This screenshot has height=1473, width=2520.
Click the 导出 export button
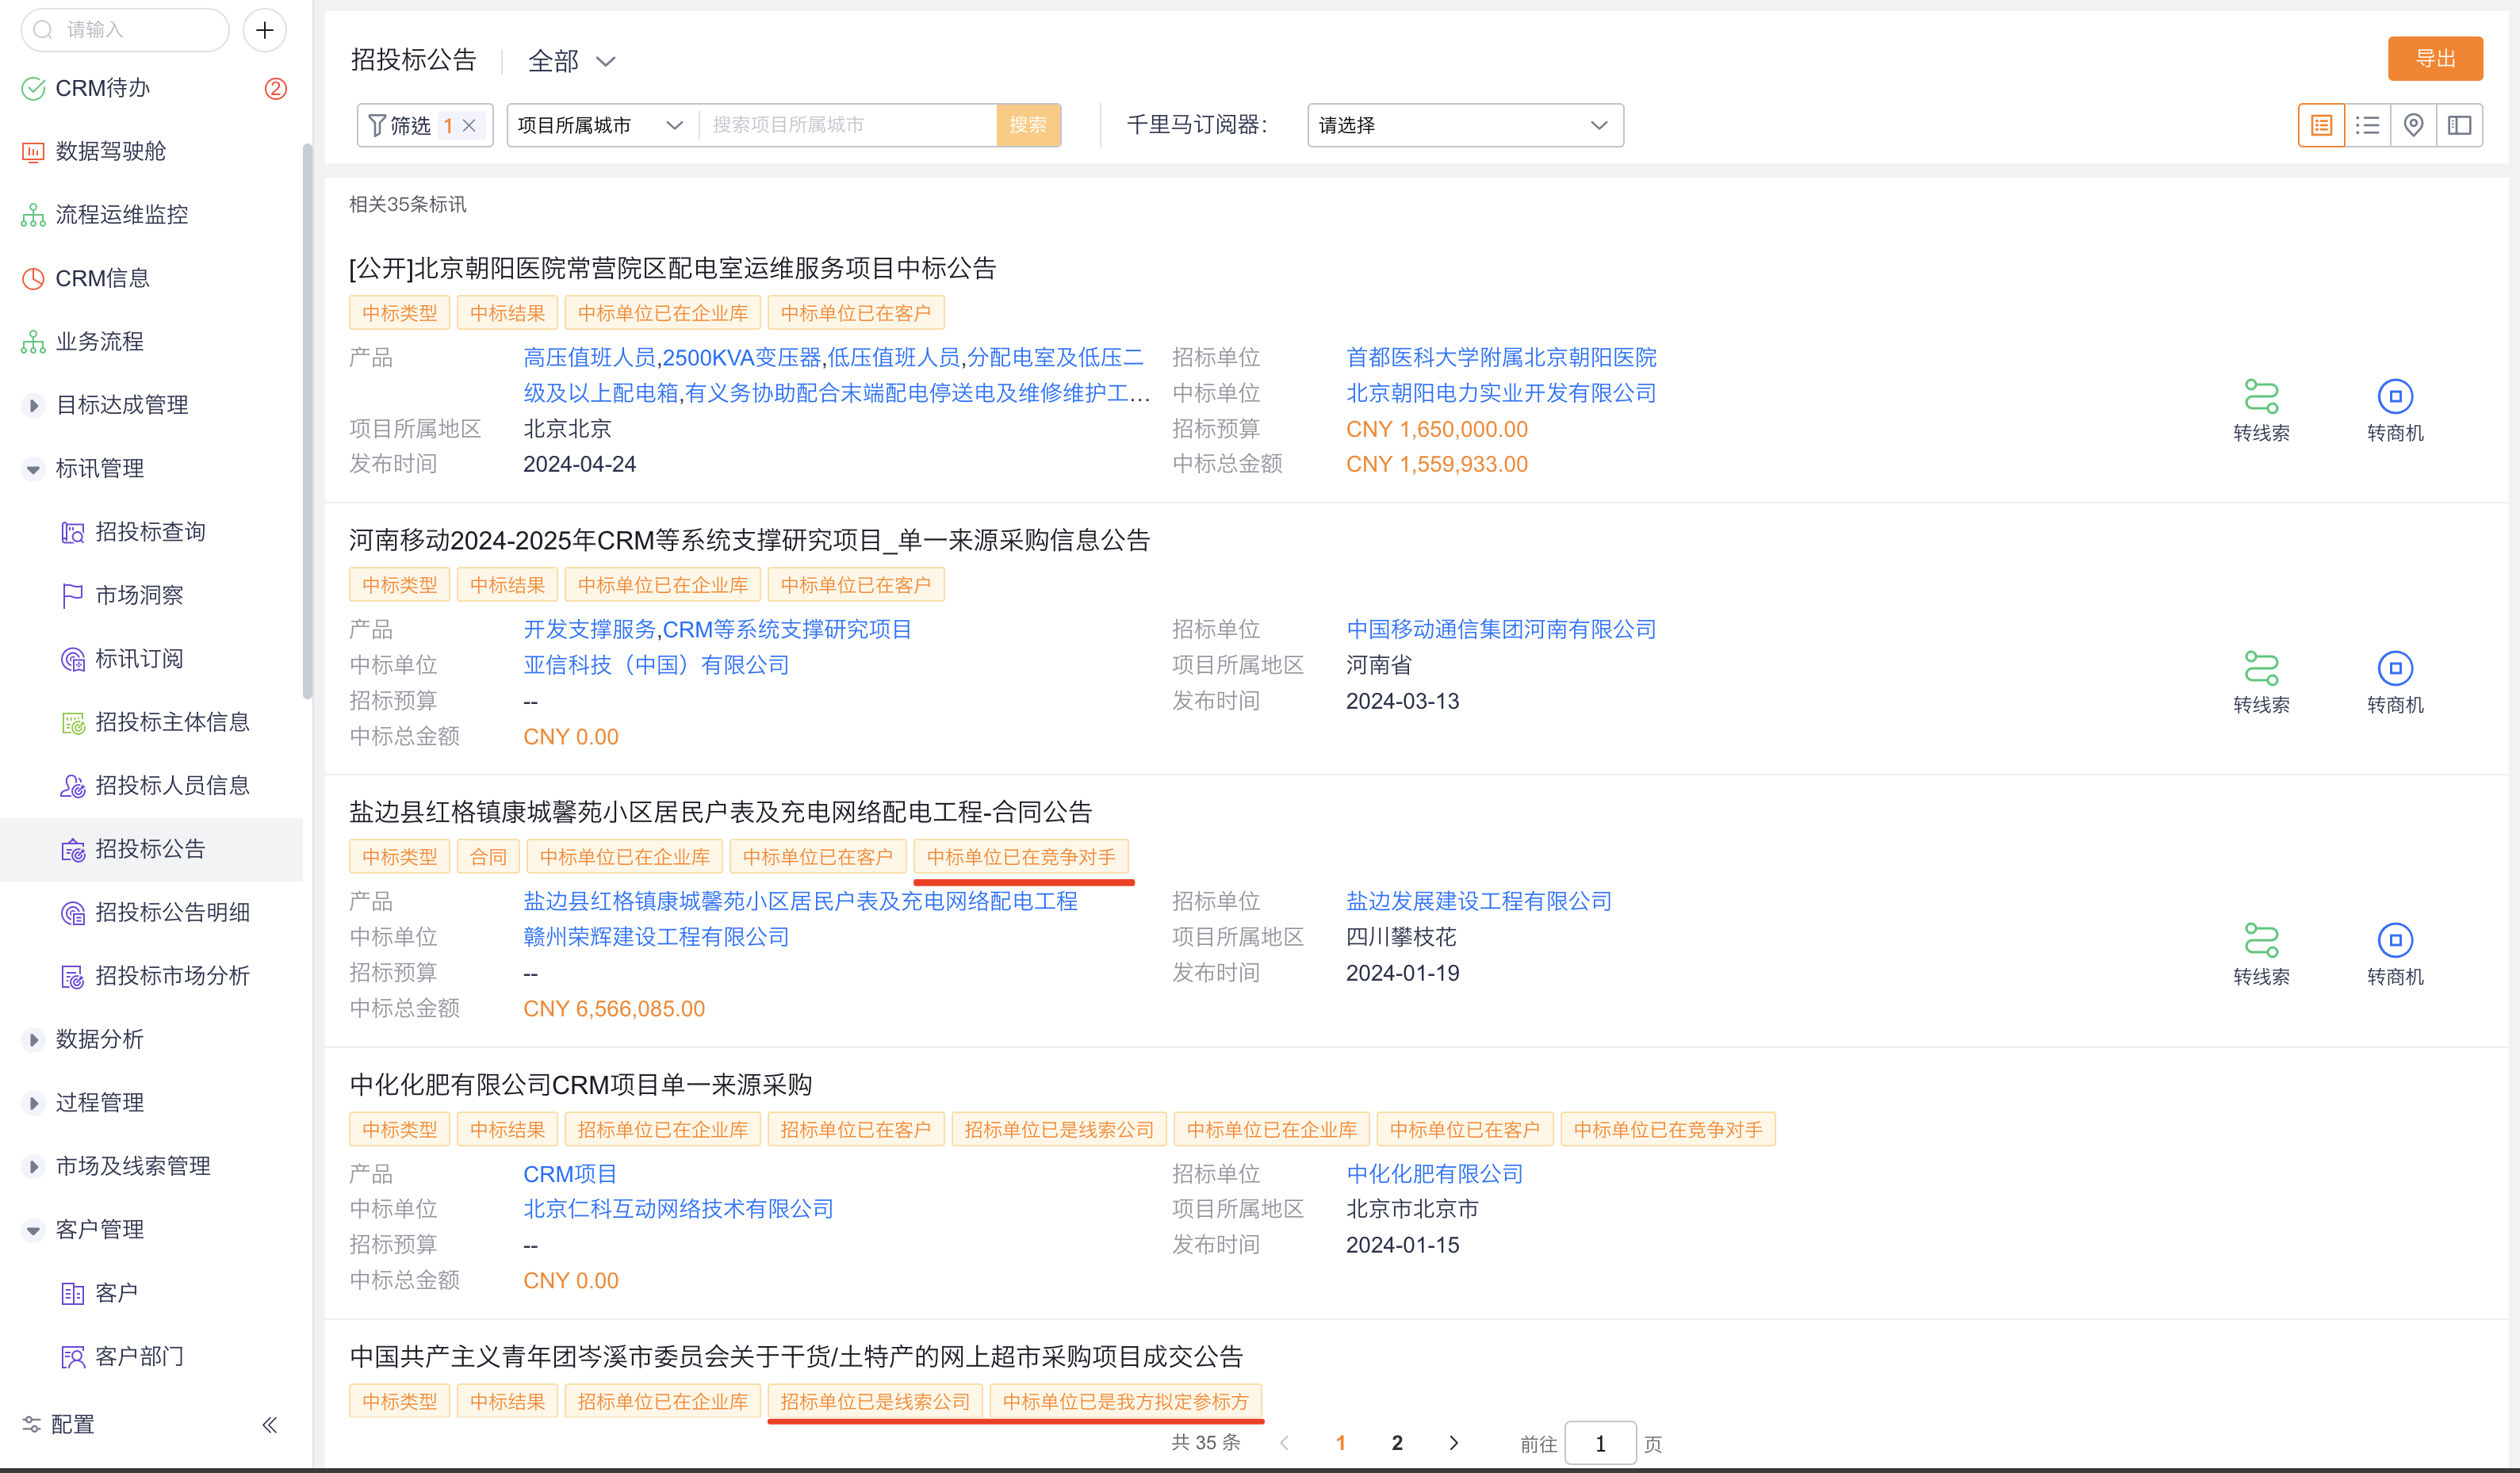coord(2435,59)
